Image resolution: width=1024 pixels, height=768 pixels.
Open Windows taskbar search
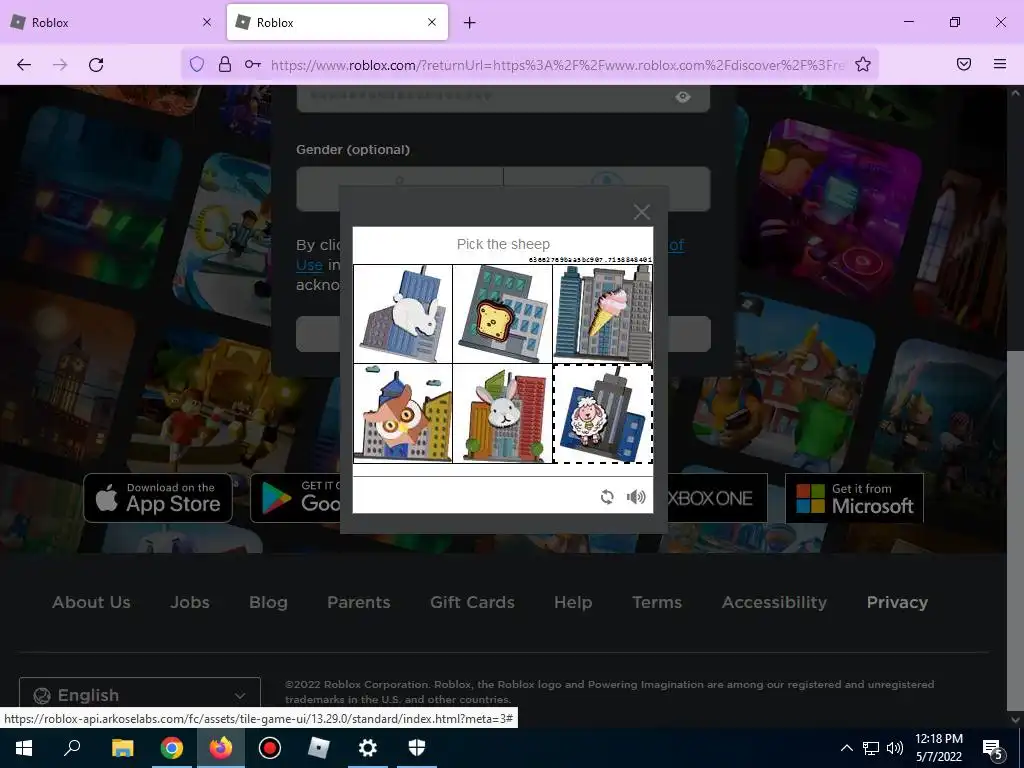72,748
